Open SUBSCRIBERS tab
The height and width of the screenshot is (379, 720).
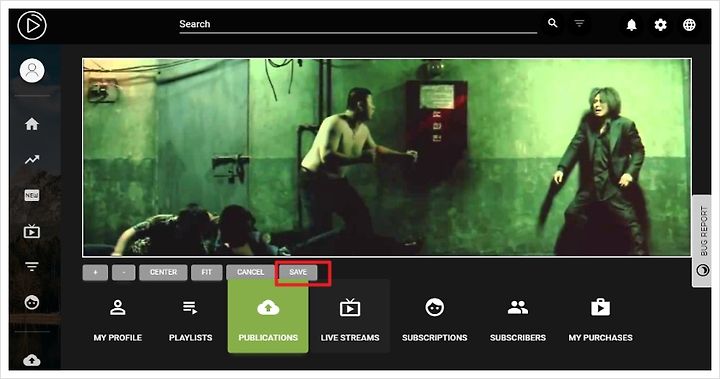(x=518, y=320)
